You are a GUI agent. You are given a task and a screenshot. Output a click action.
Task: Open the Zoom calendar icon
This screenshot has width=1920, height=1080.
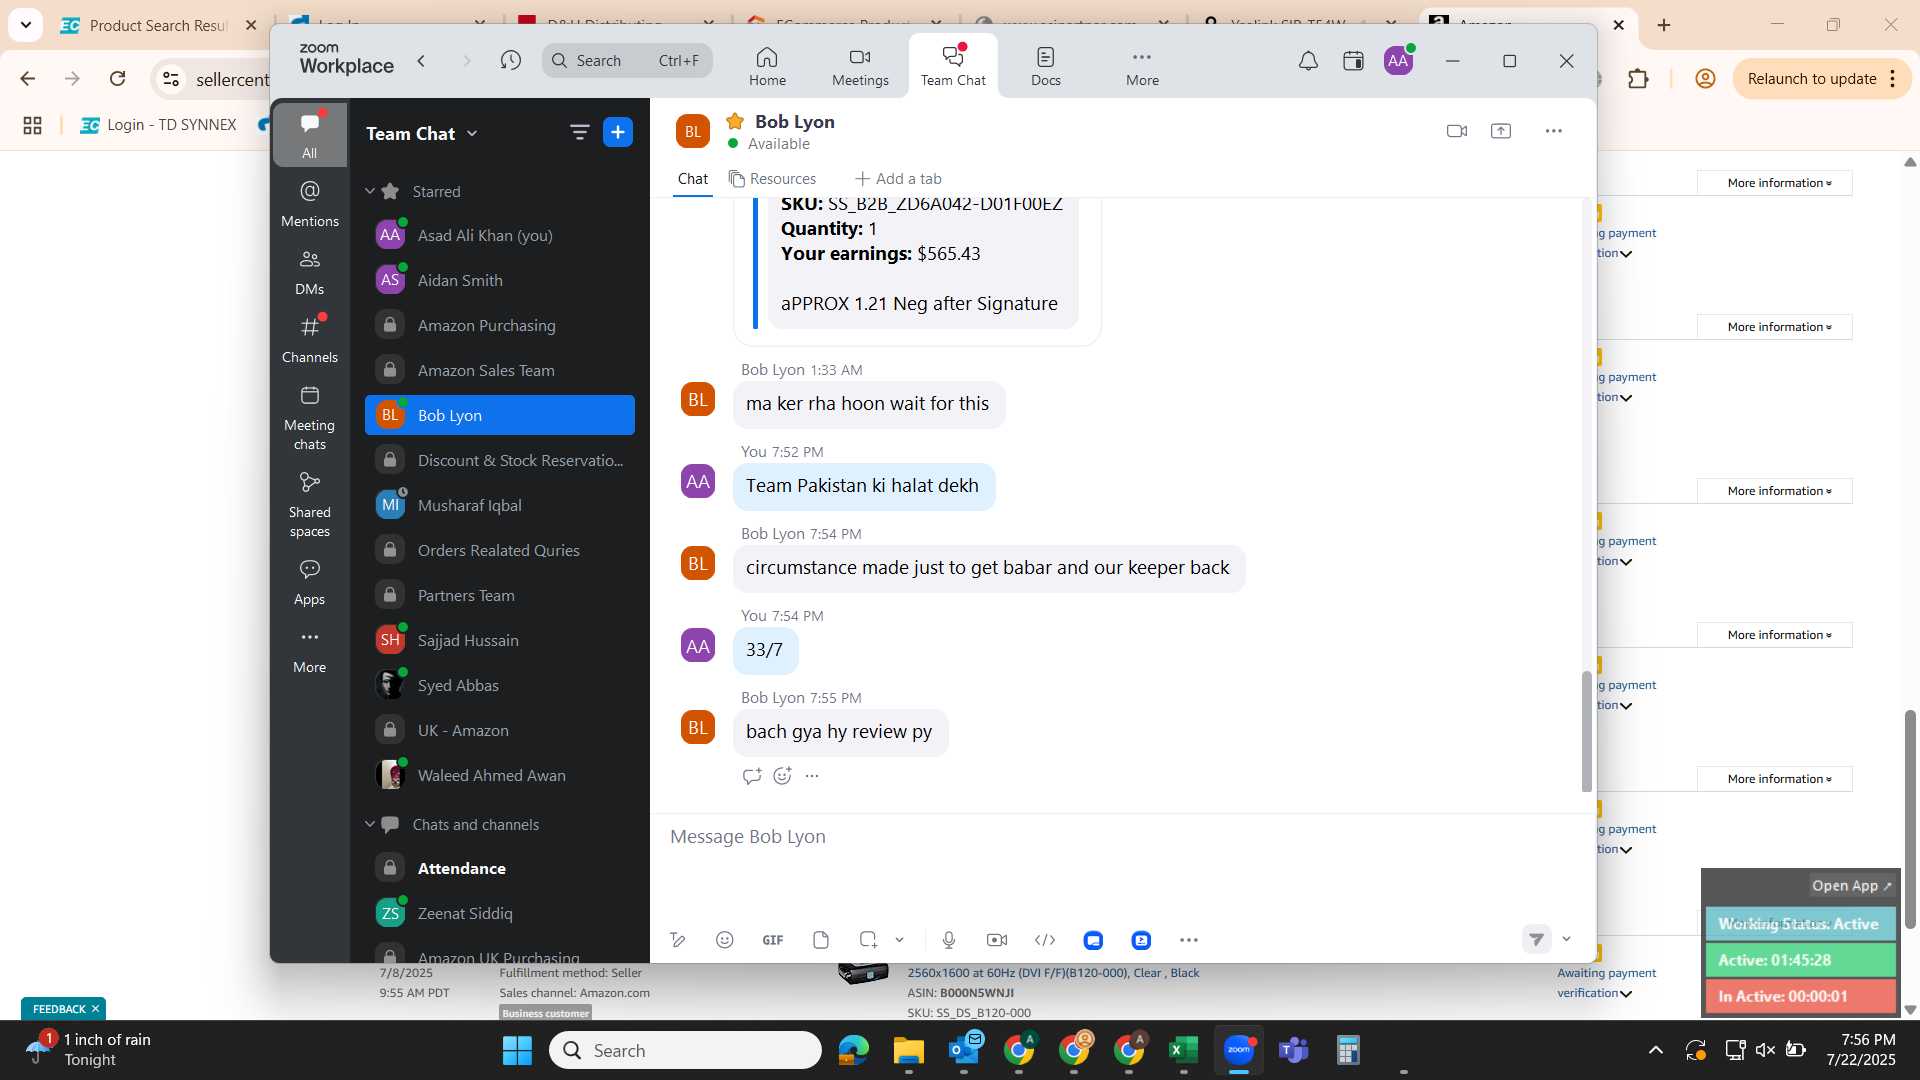1353,61
